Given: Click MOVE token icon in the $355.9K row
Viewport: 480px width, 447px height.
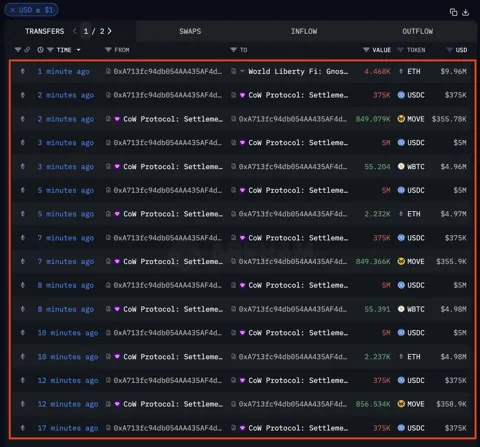Looking at the screenshot, I should pyautogui.click(x=401, y=261).
